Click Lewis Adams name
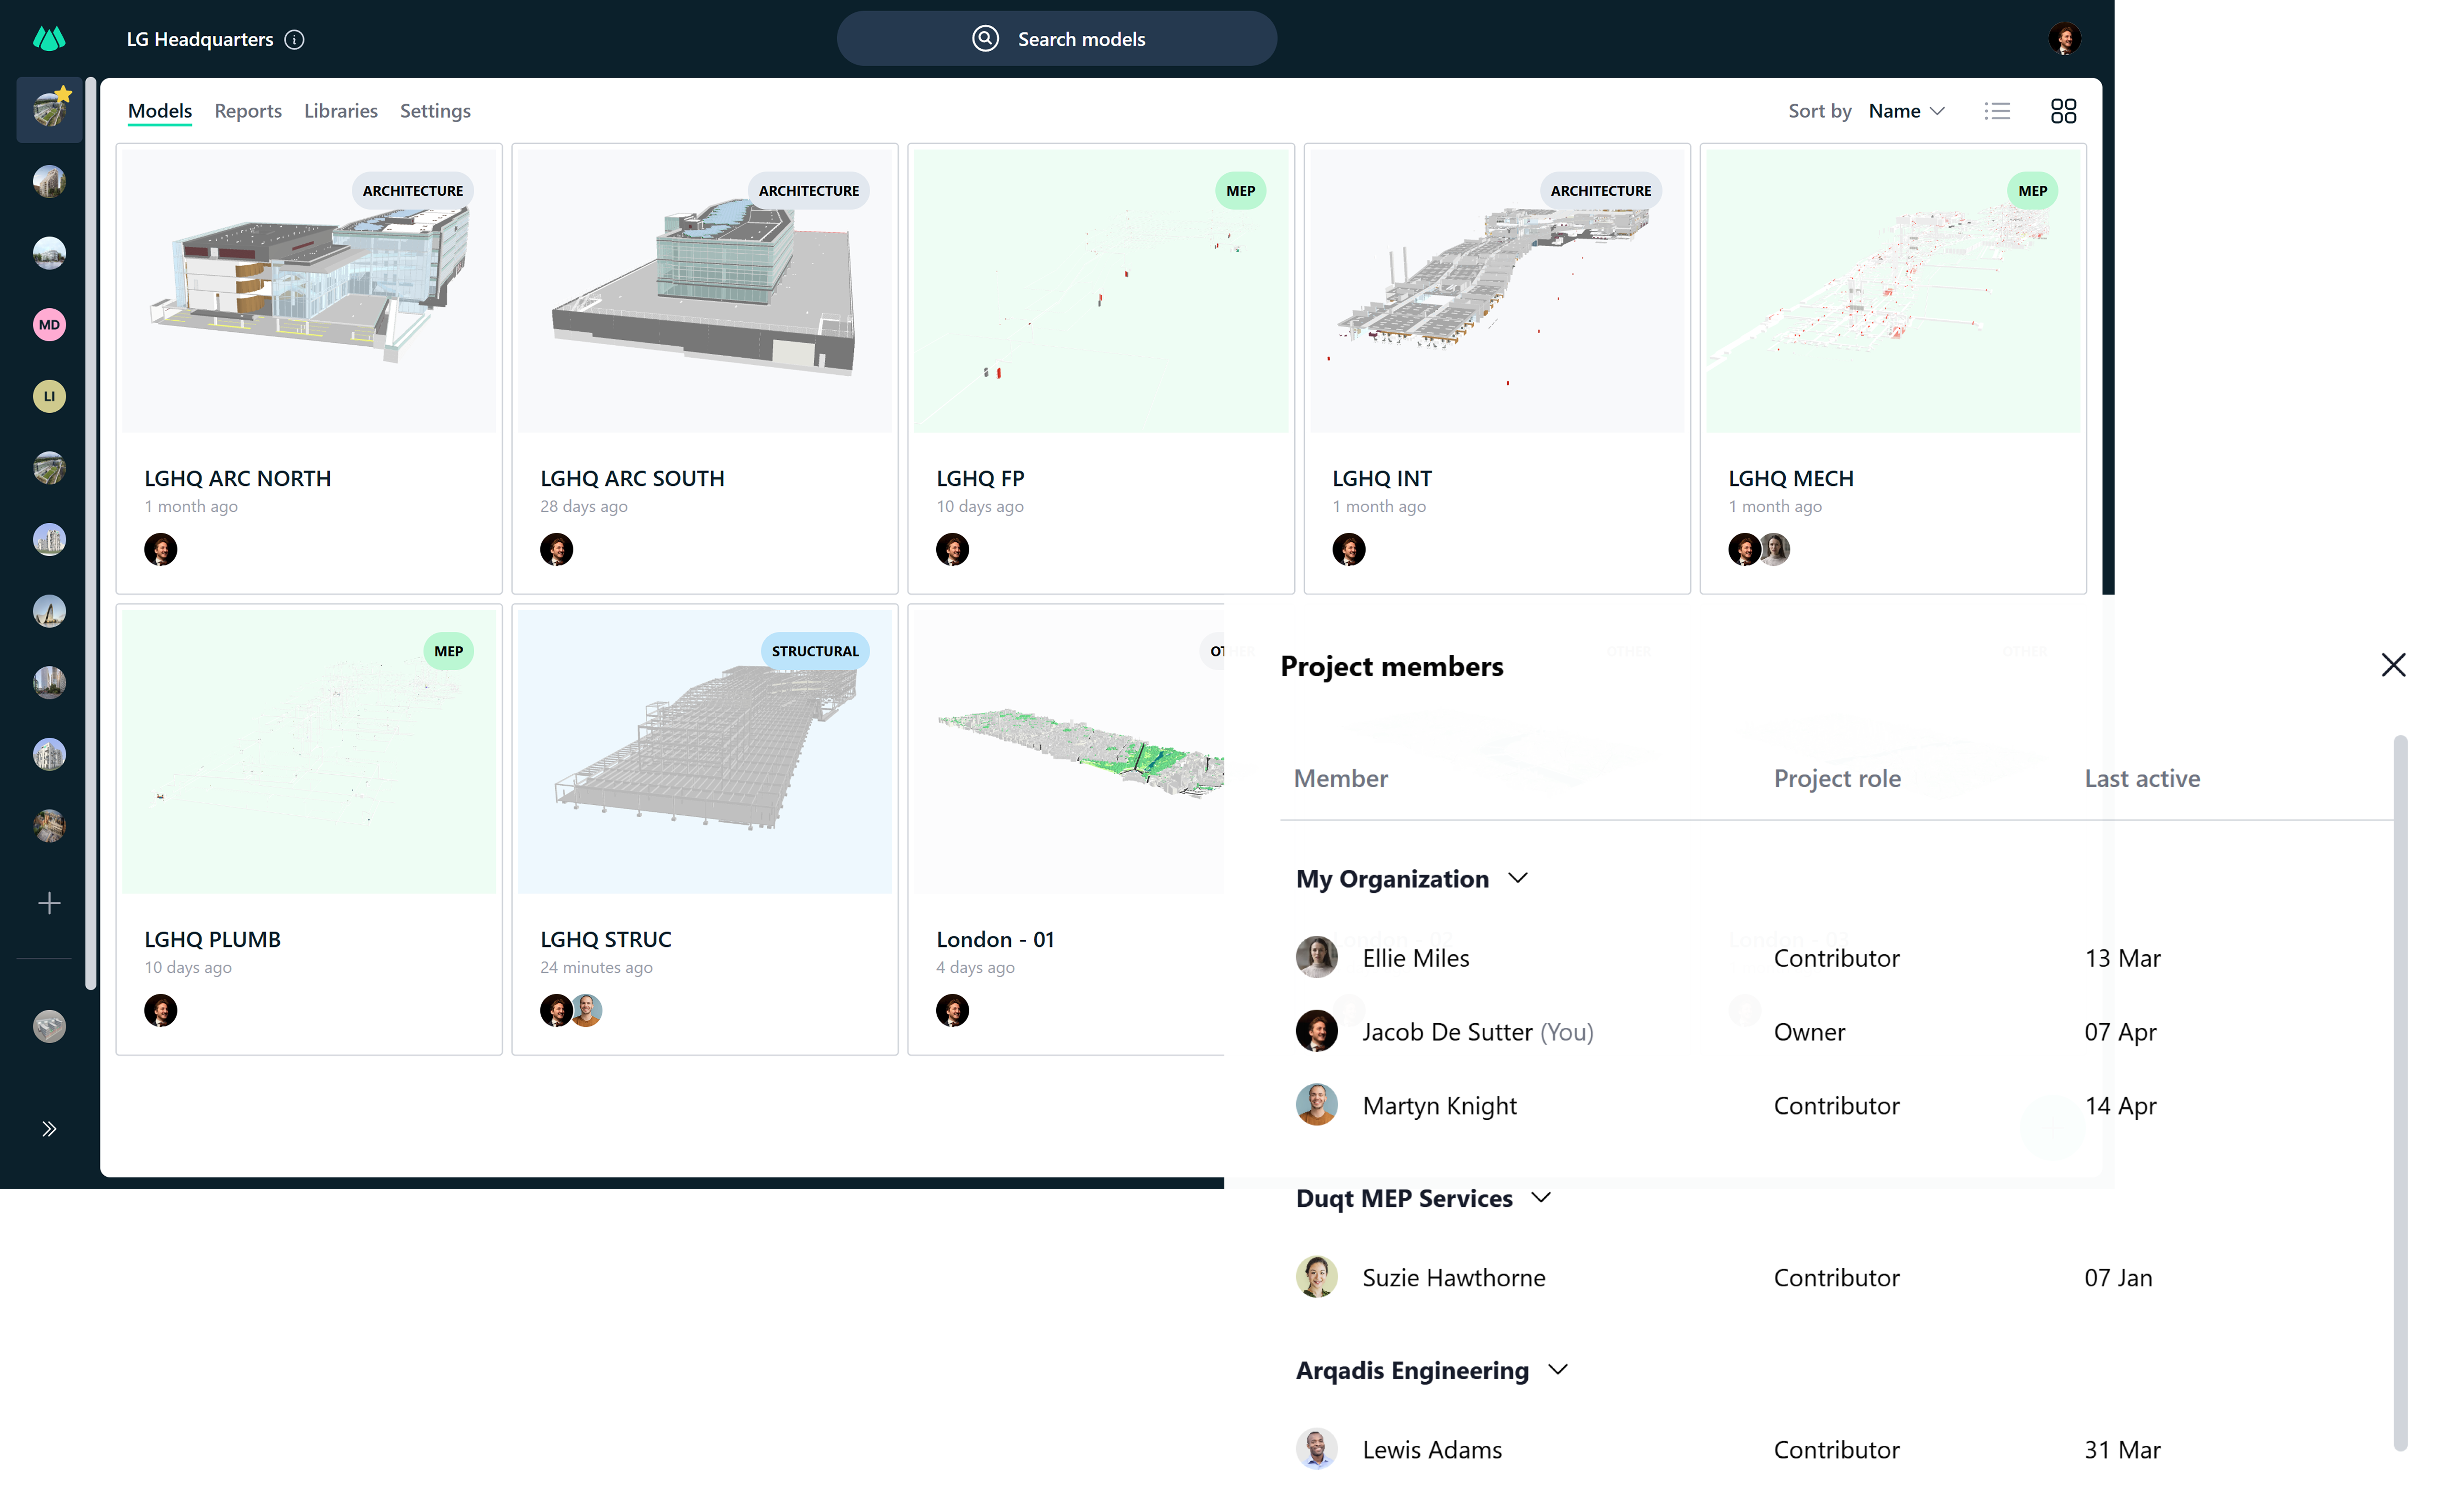Screen dimensions: 2464x1509 pyautogui.click(x=1432, y=1449)
